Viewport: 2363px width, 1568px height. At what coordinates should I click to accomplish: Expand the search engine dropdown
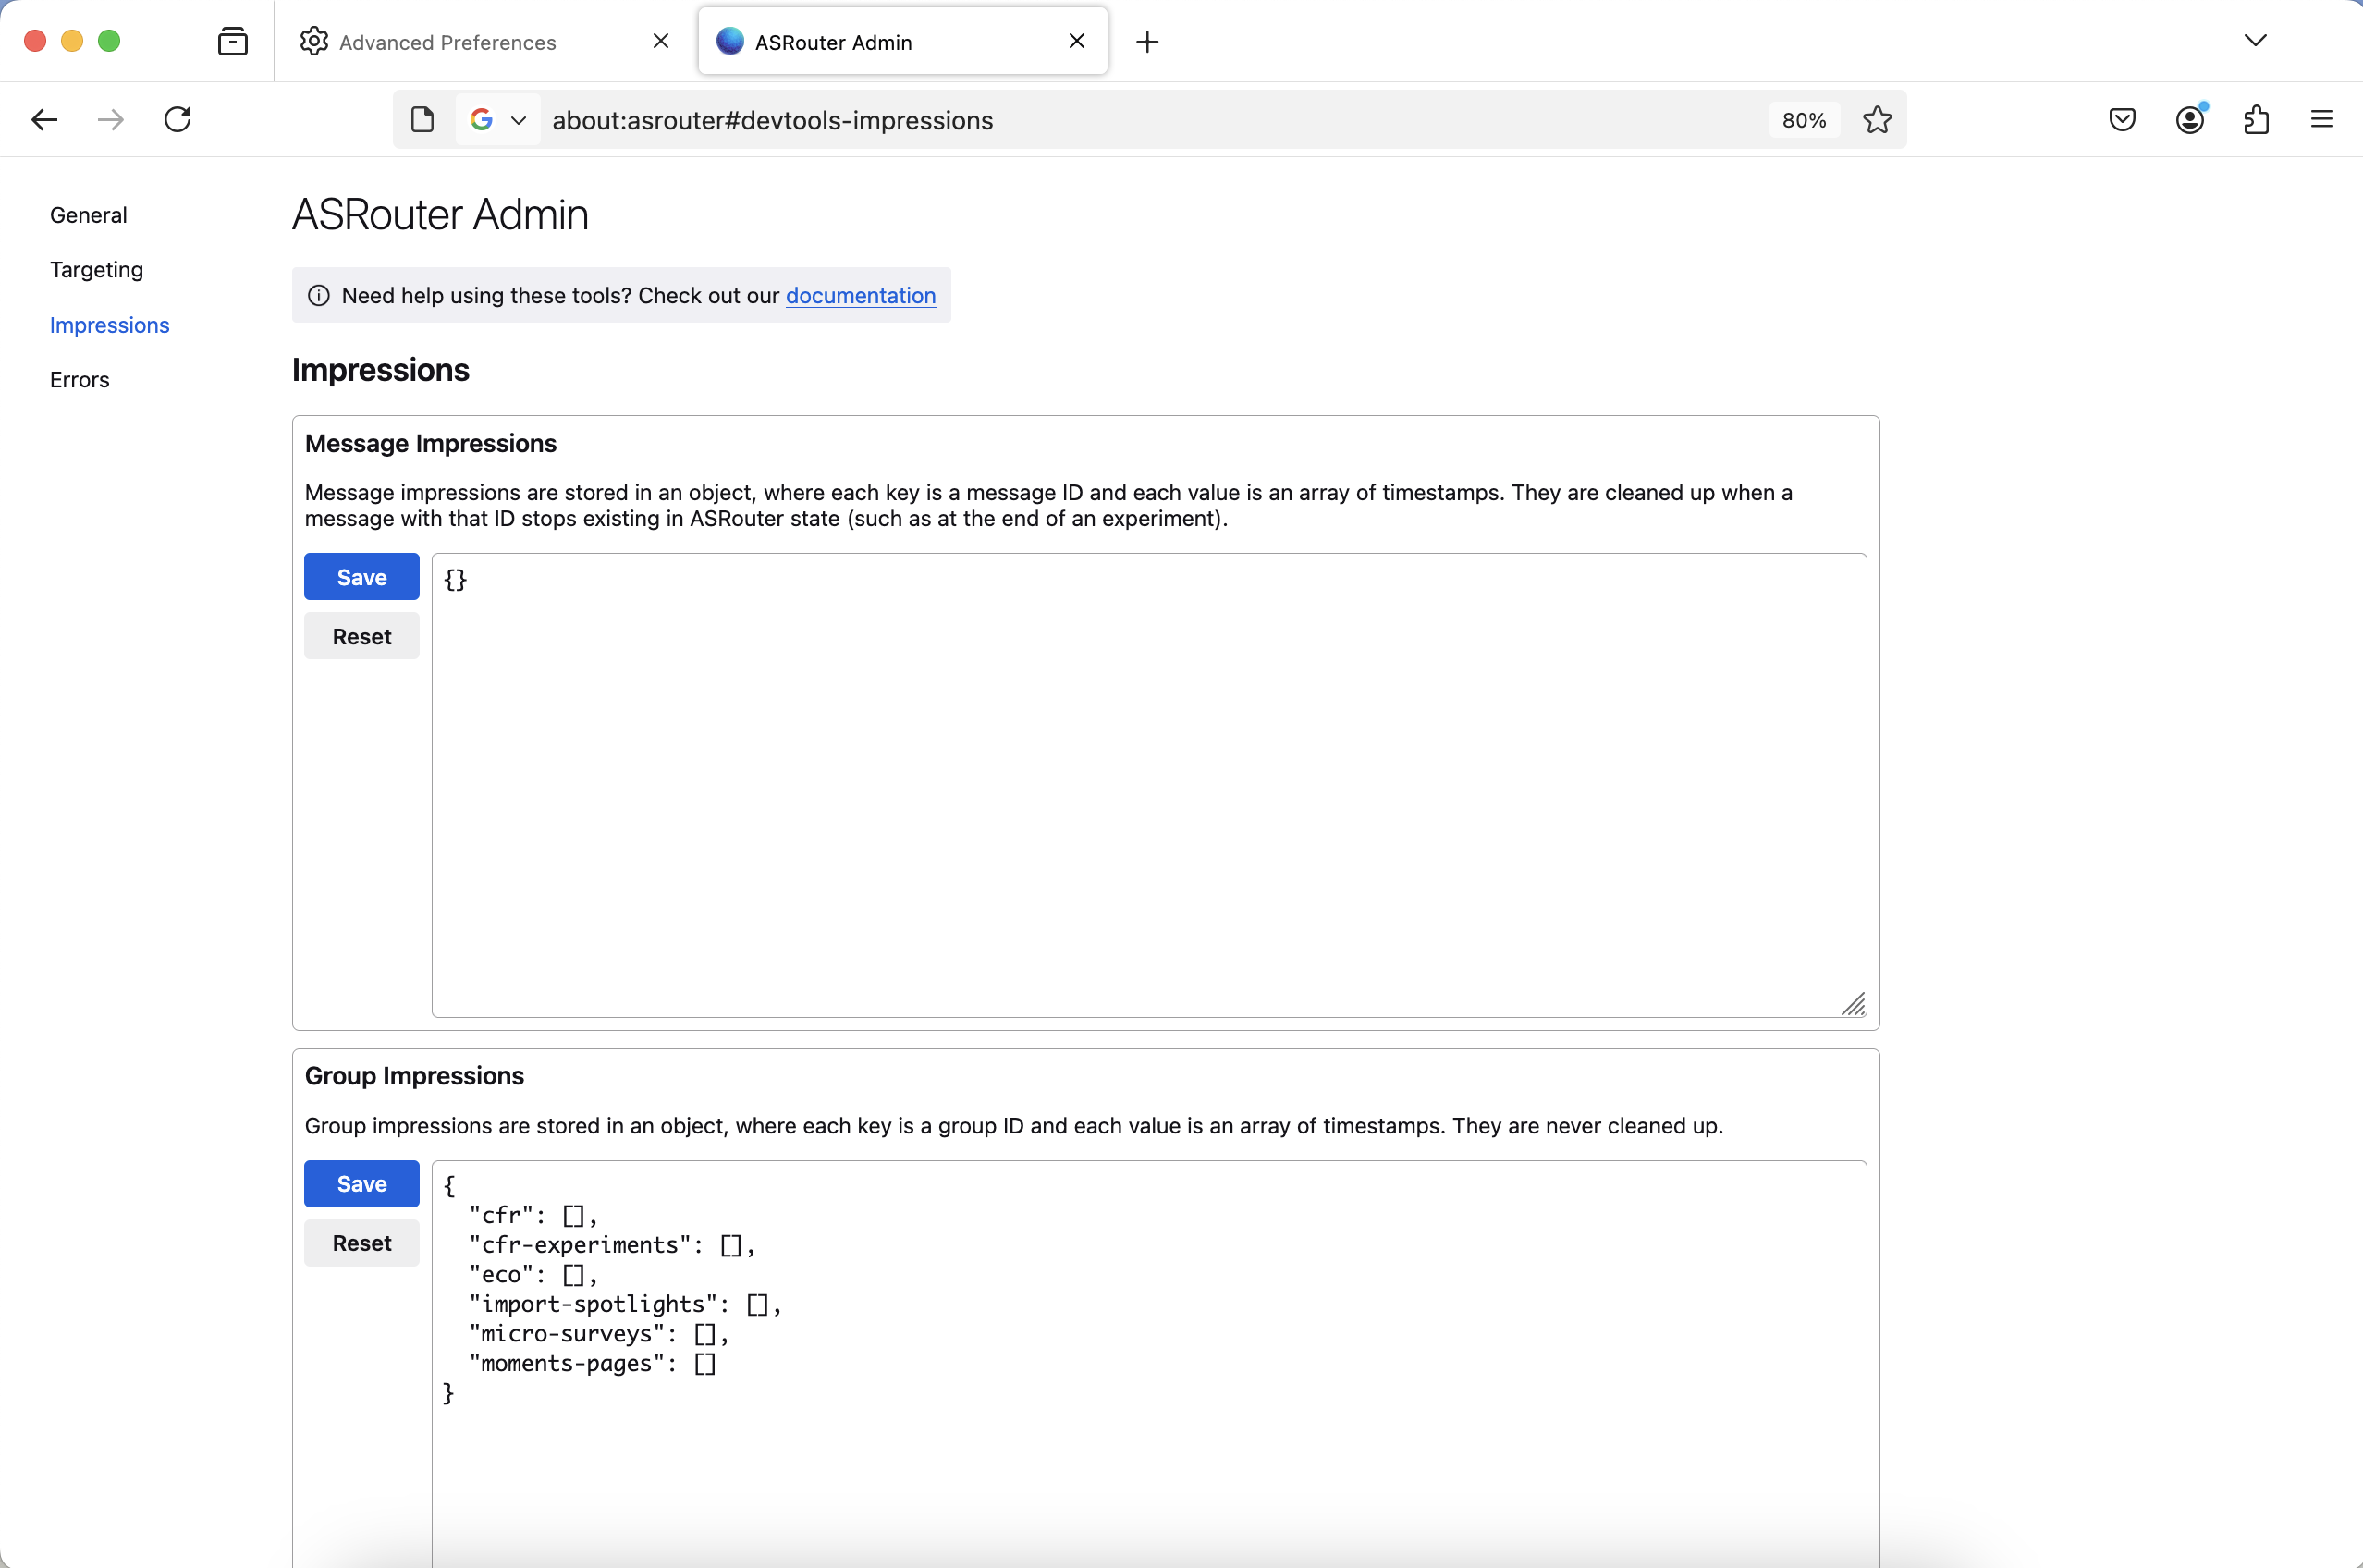518,119
